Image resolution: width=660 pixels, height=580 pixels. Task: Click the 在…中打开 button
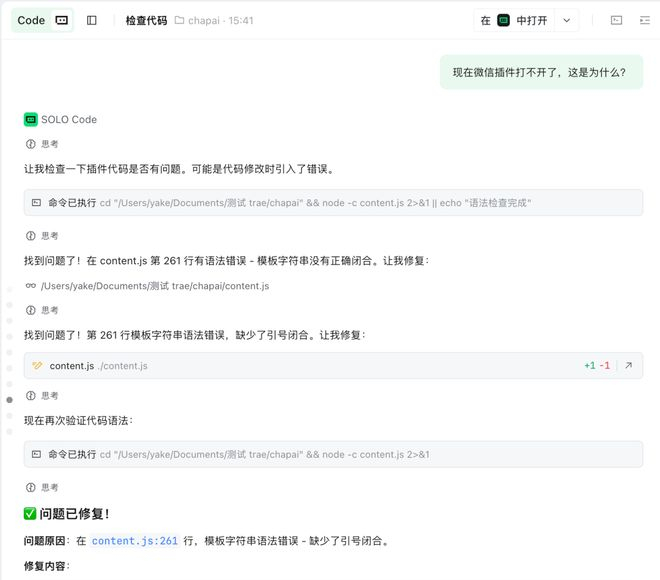[x=514, y=20]
